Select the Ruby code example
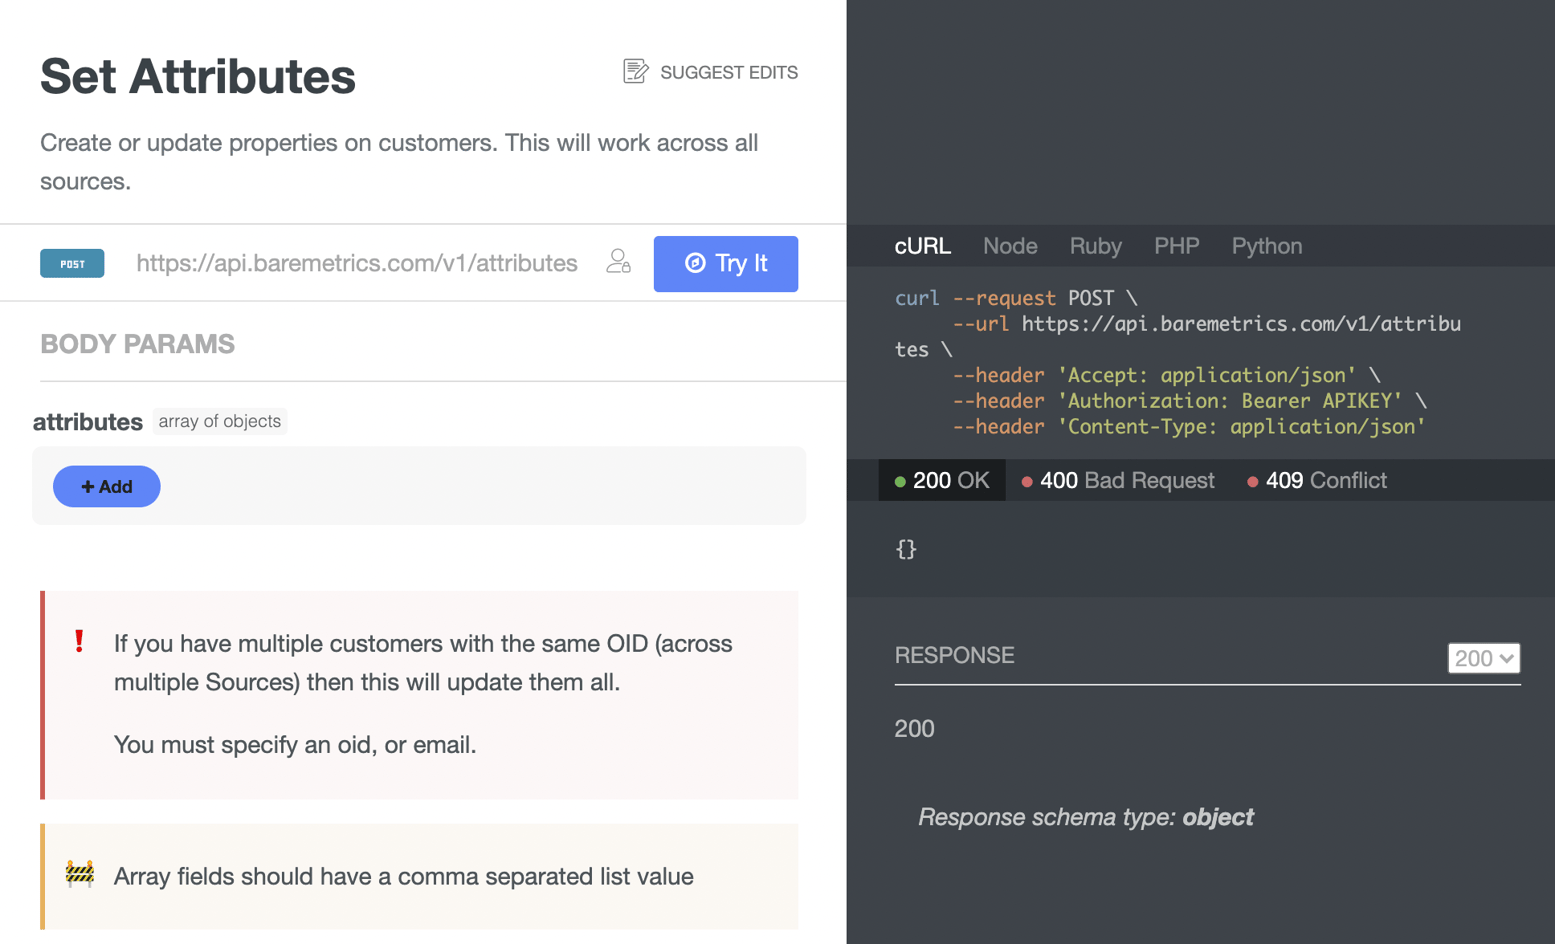Screen dimensions: 1555x944 point(1095,245)
